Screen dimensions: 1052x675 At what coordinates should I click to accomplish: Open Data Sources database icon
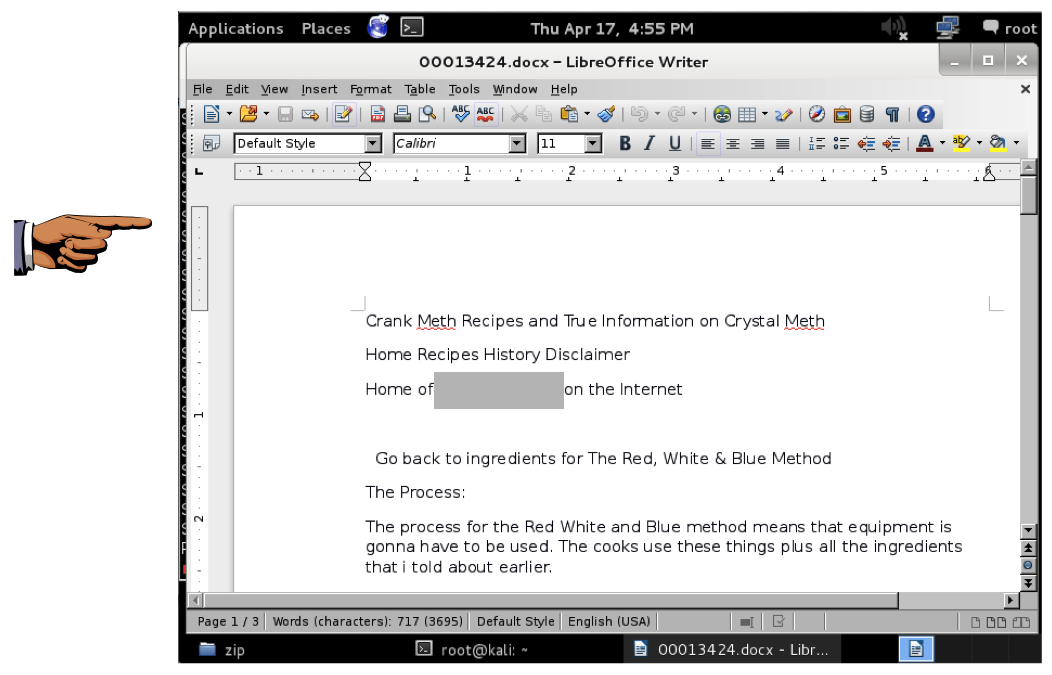coord(867,114)
